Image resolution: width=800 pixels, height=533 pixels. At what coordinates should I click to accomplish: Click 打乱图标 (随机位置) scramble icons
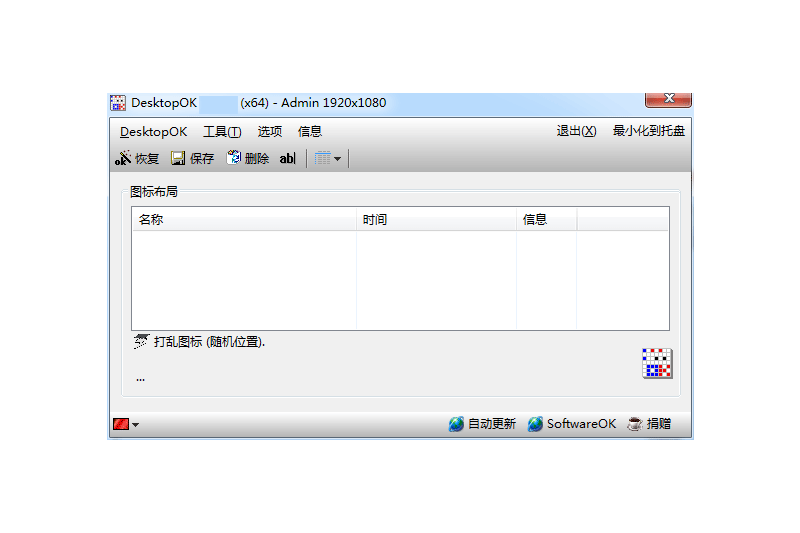(199, 342)
